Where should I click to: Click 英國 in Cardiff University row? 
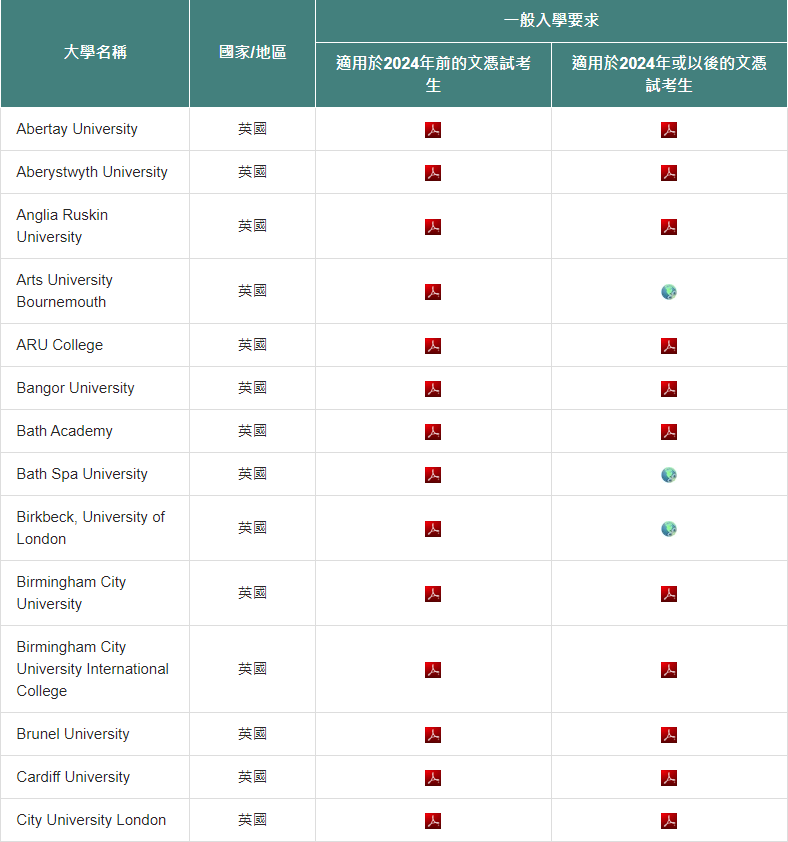click(x=252, y=776)
